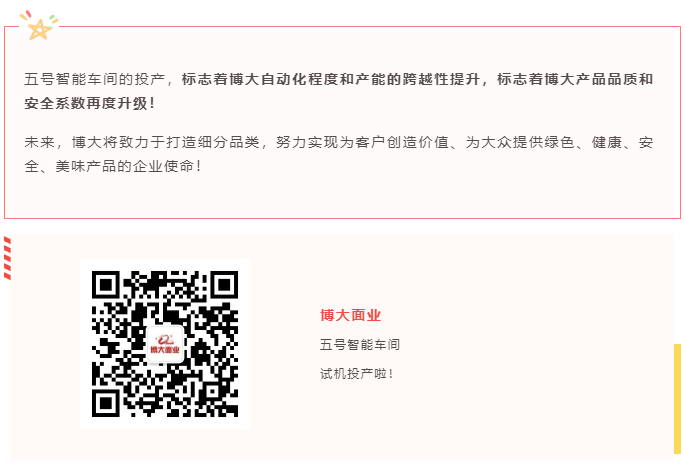Image resolution: width=685 pixels, height=466 pixels.
Task: Click the red spark left of star
Action: (x=28, y=14)
